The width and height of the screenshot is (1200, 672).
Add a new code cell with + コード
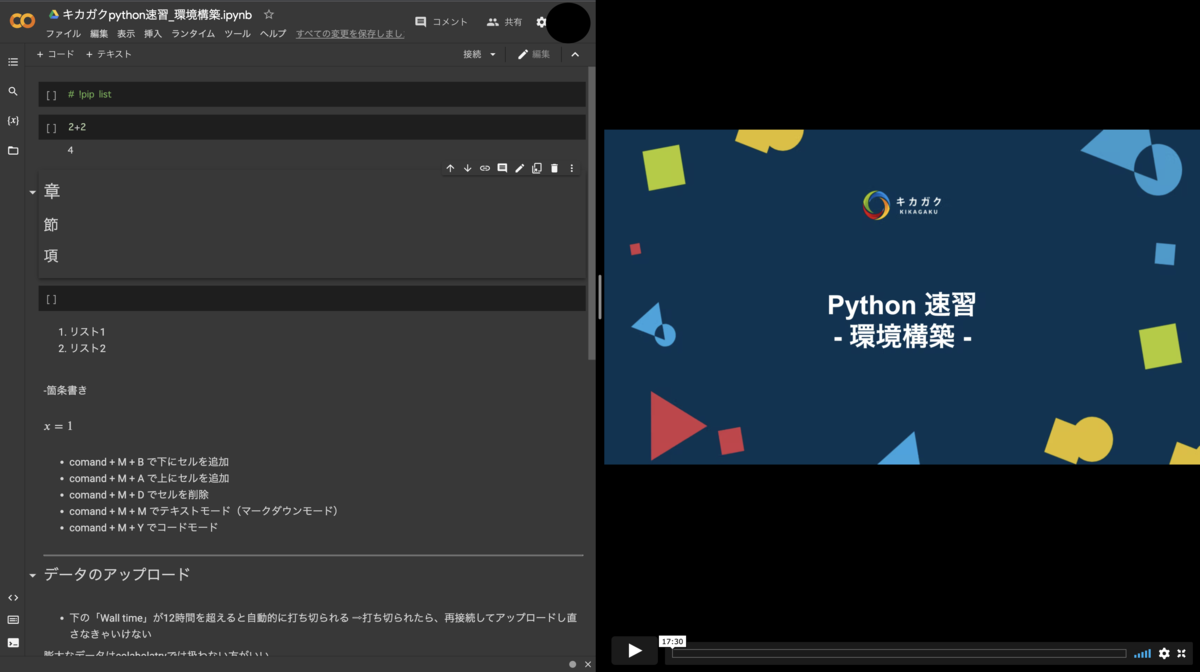click(x=55, y=54)
